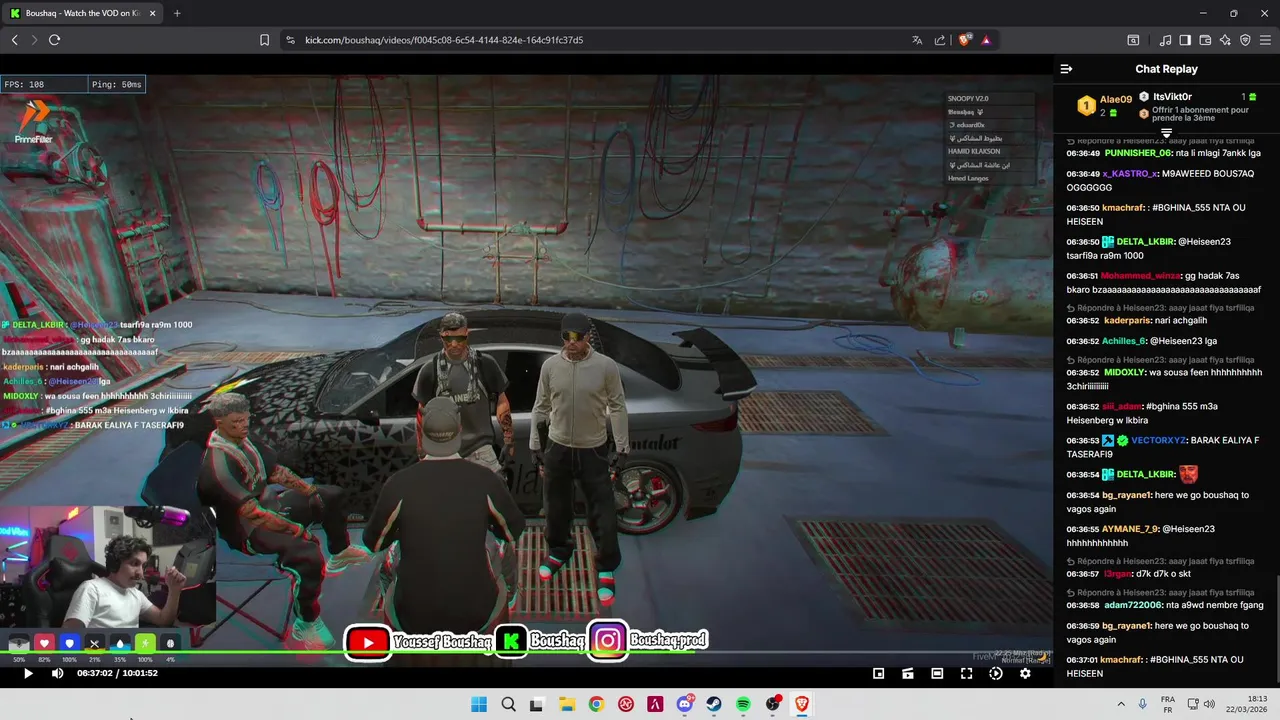
Task: Open Steam from the taskbar
Action: 714,704
